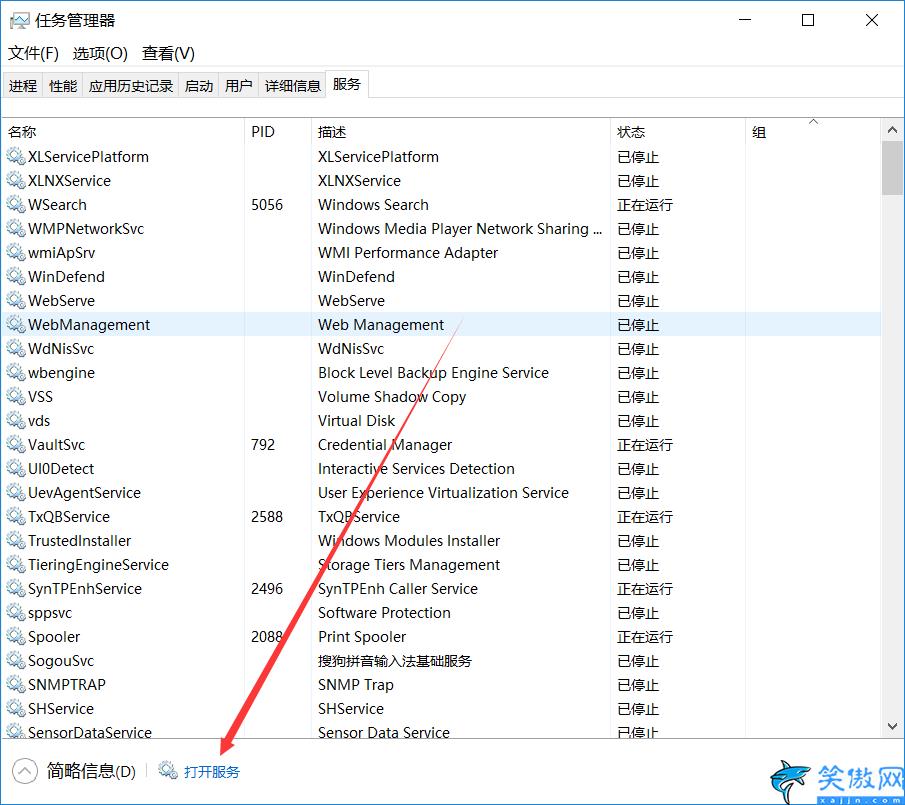
Task: Select the WSearch service name
Action: point(57,205)
